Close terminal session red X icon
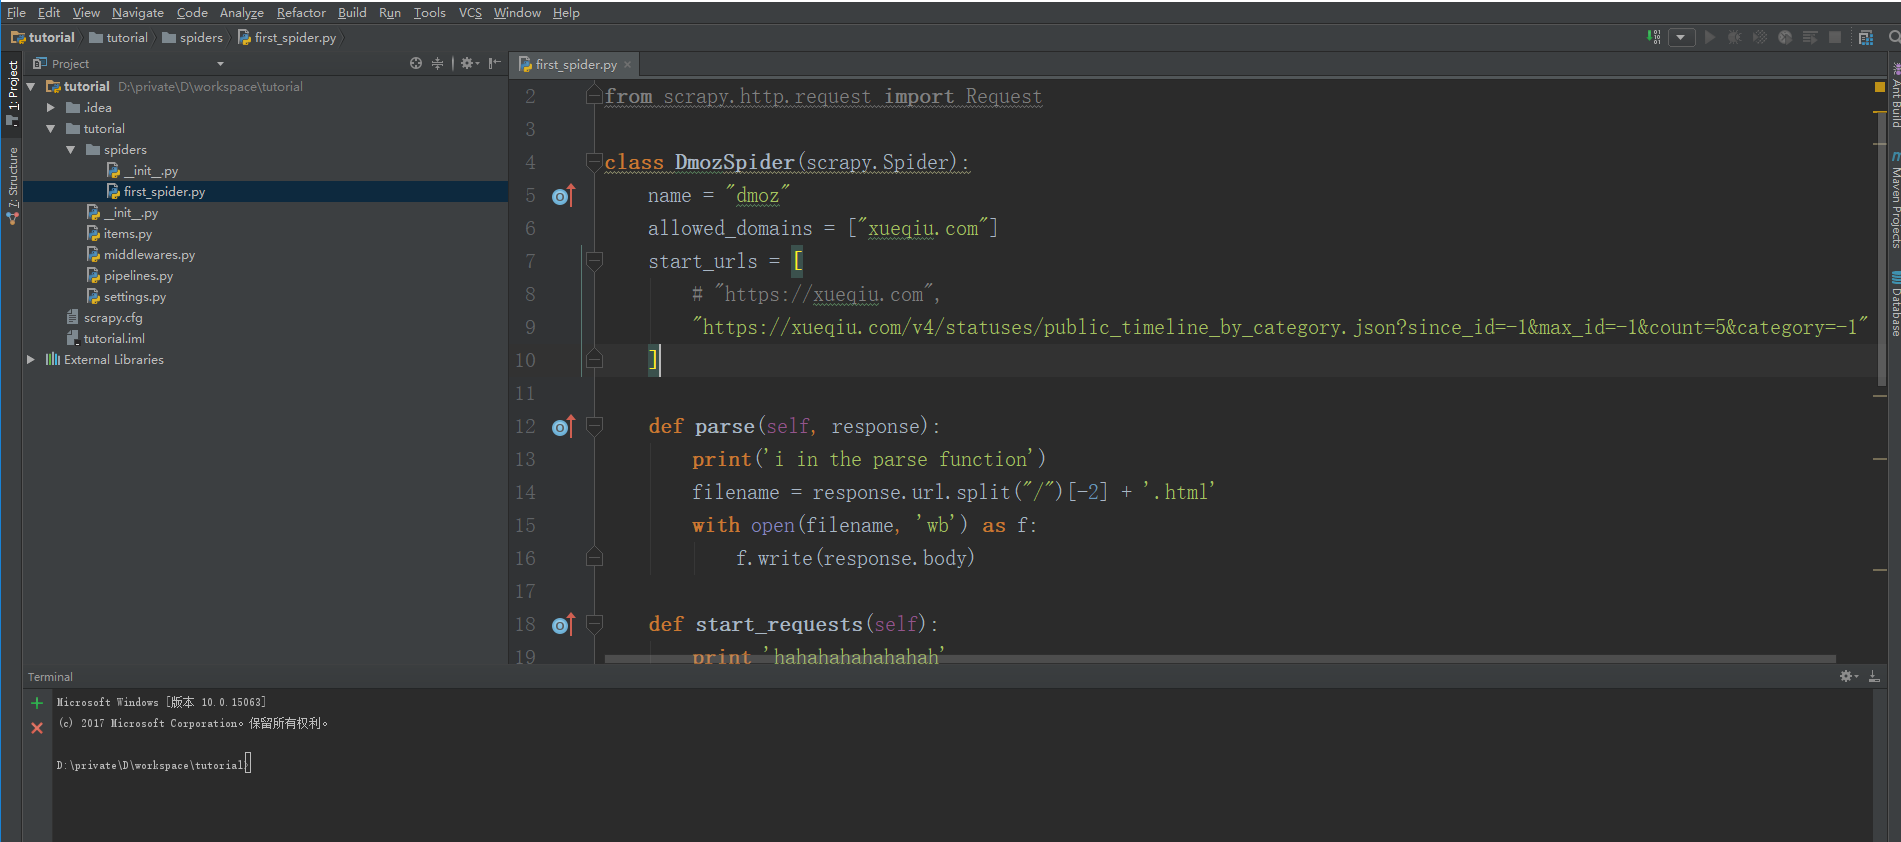Image resolution: width=1901 pixels, height=842 pixels. click(37, 728)
